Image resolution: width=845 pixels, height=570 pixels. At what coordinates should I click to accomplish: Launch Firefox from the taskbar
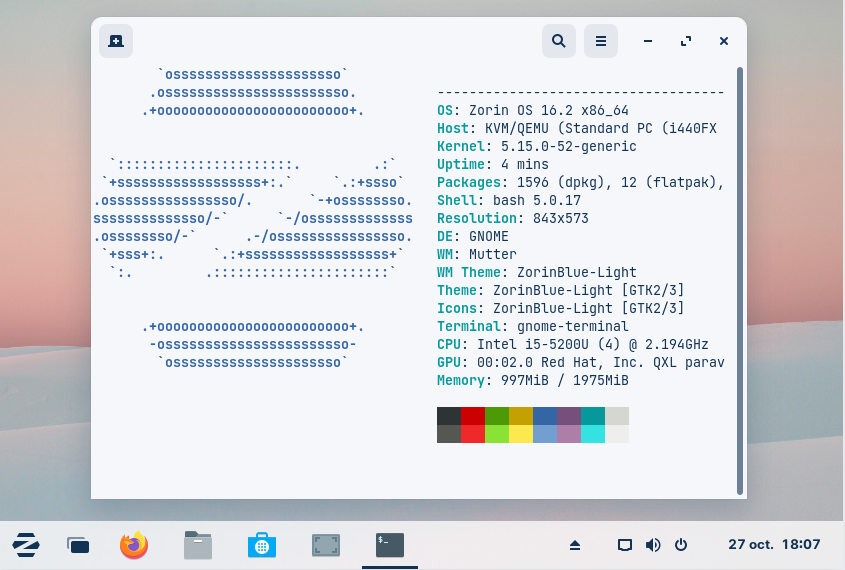(134, 545)
